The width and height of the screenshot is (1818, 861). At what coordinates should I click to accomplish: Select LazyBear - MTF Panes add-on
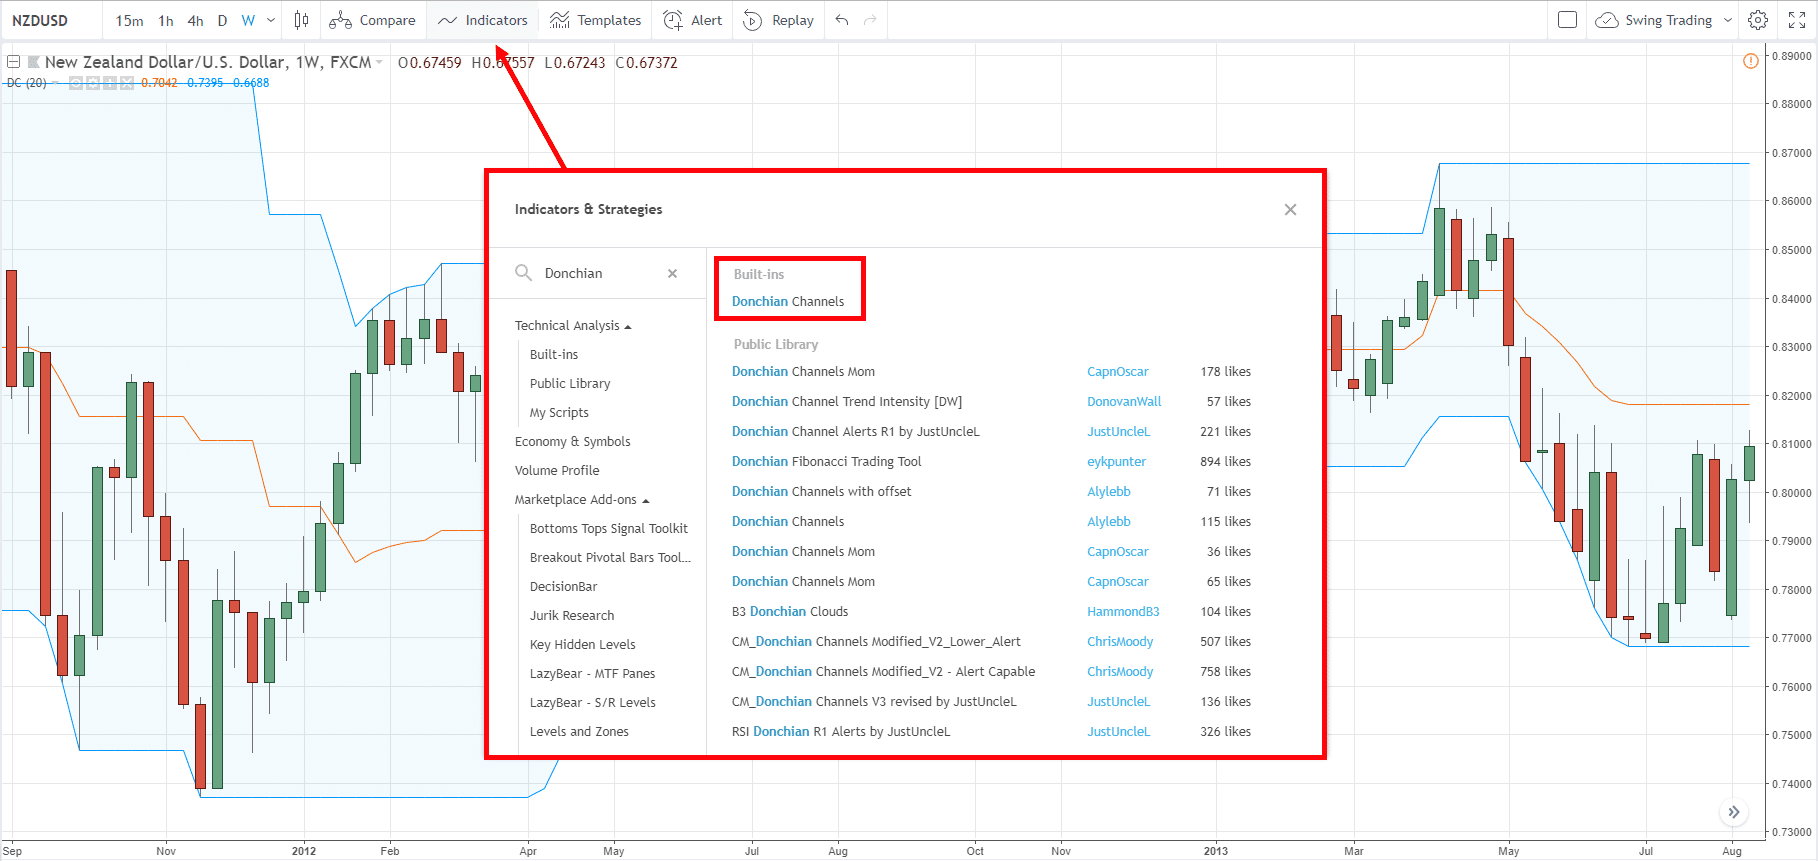[592, 673]
